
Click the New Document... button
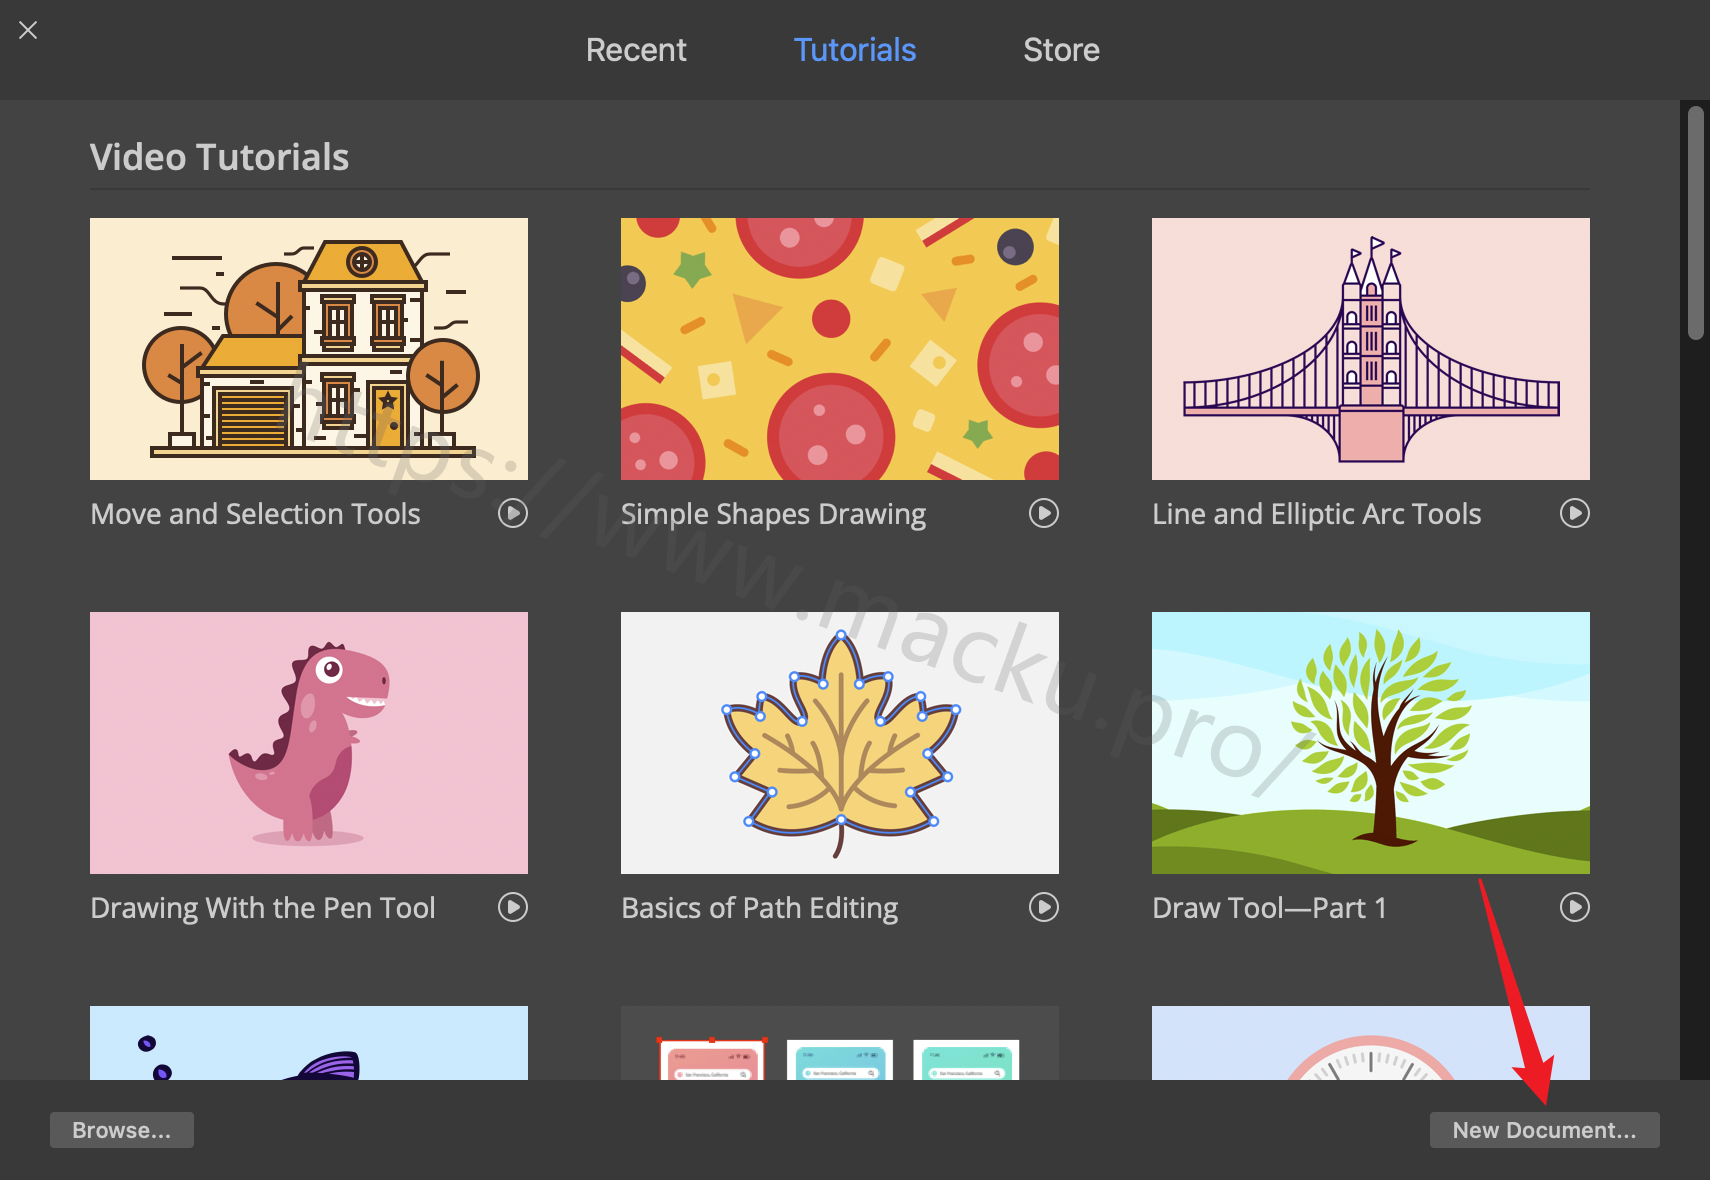1545,1130
